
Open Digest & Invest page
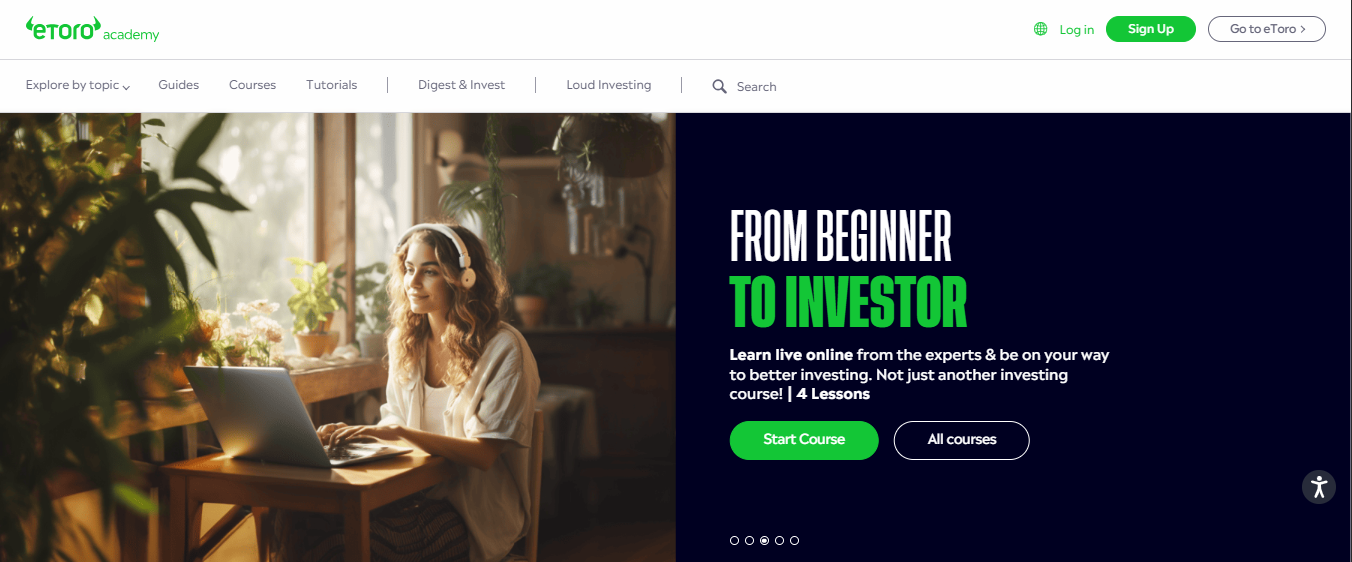click(462, 85)
